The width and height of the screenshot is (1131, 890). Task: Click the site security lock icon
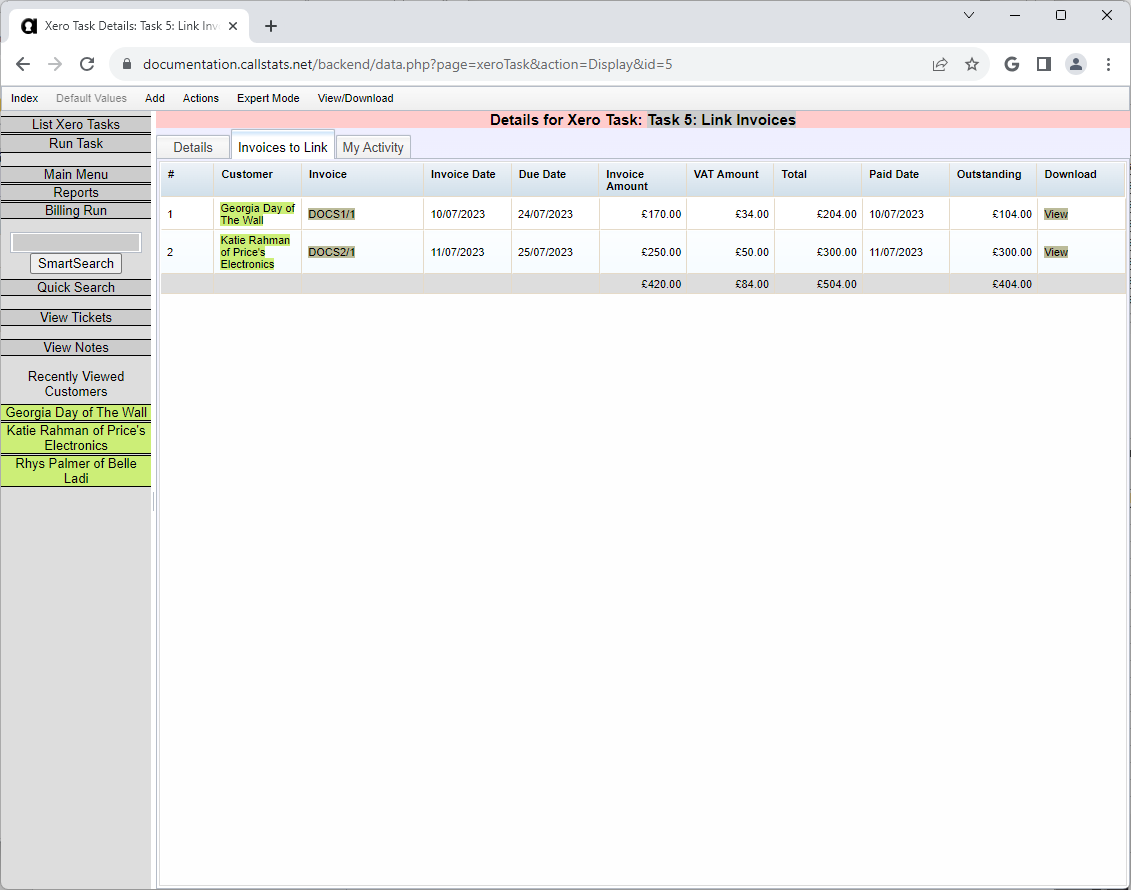click(x=126, y=63)
